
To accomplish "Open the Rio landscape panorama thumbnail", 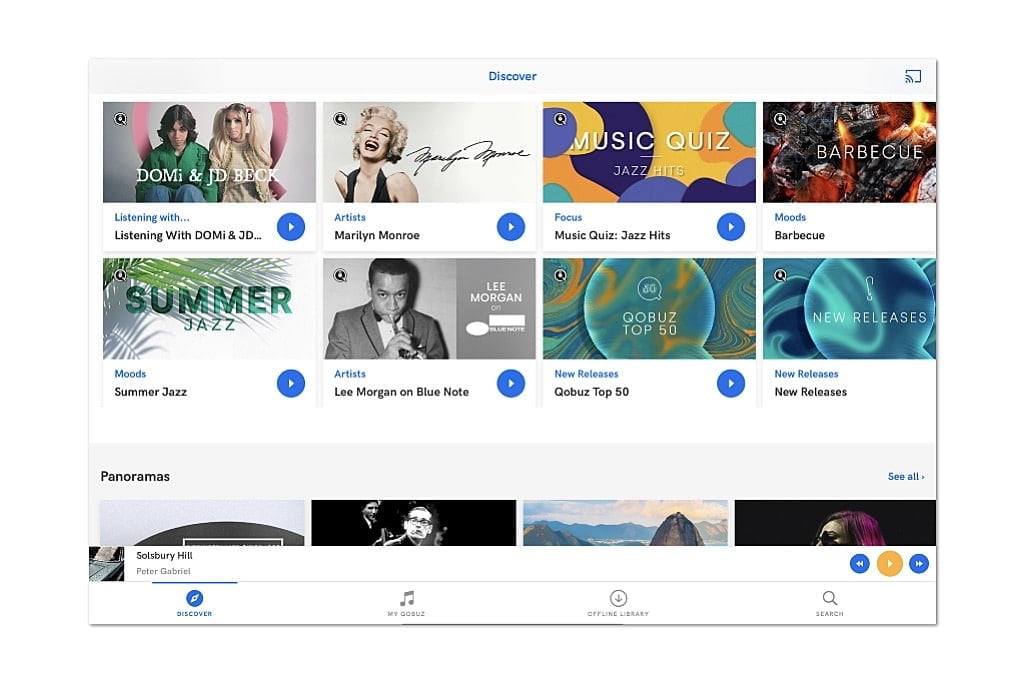I will tap(626, 523).
